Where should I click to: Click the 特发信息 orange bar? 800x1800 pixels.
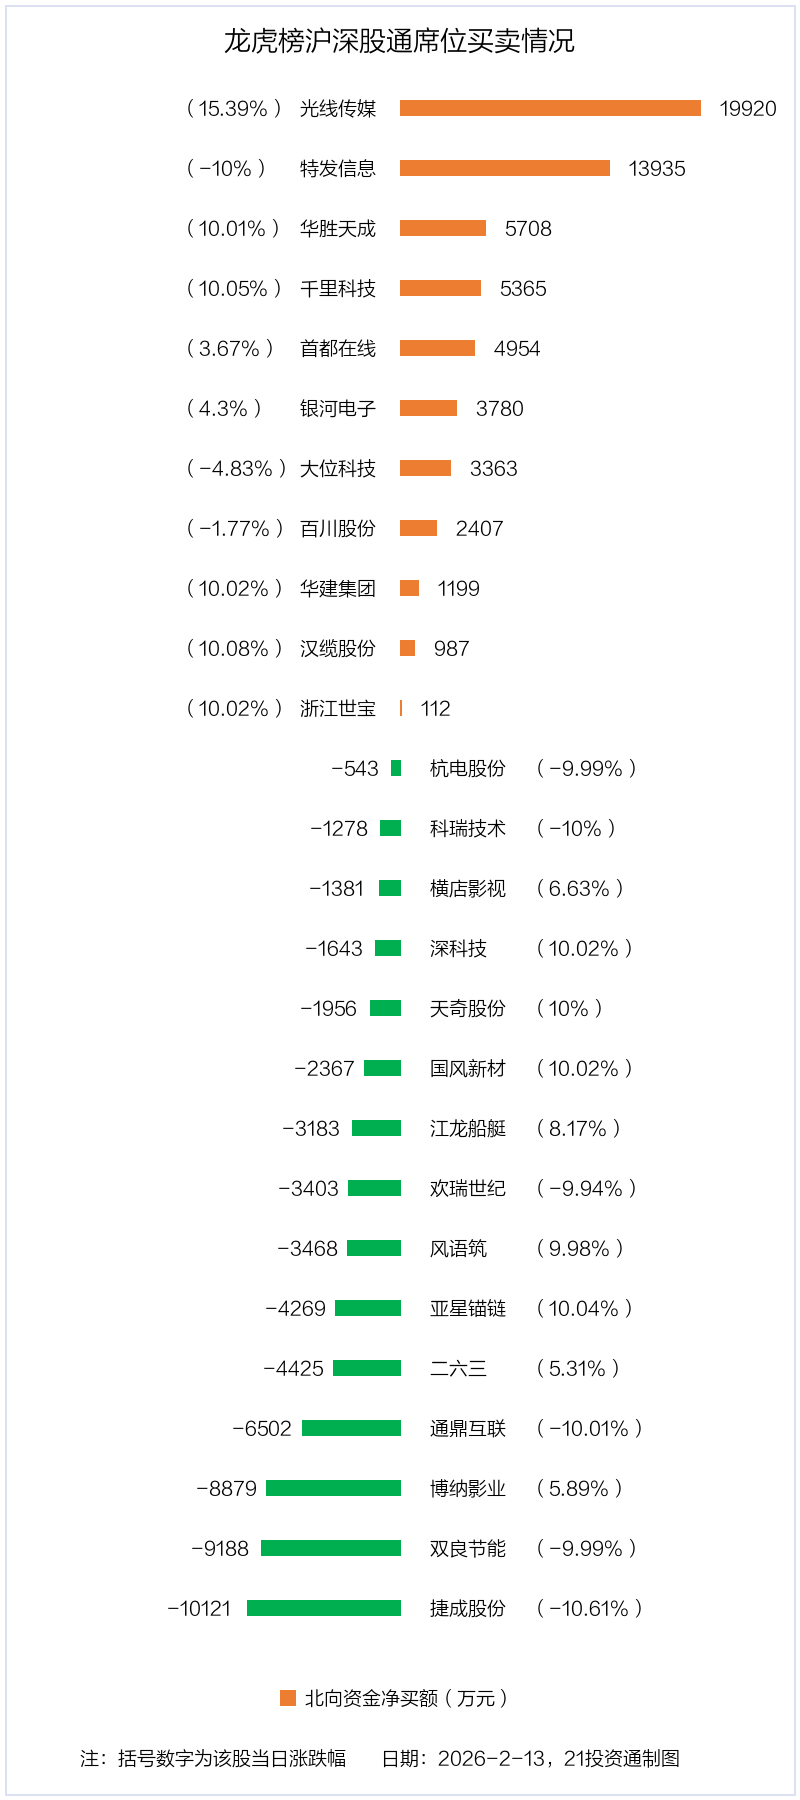pyautogui.click(x=505, y=168)
